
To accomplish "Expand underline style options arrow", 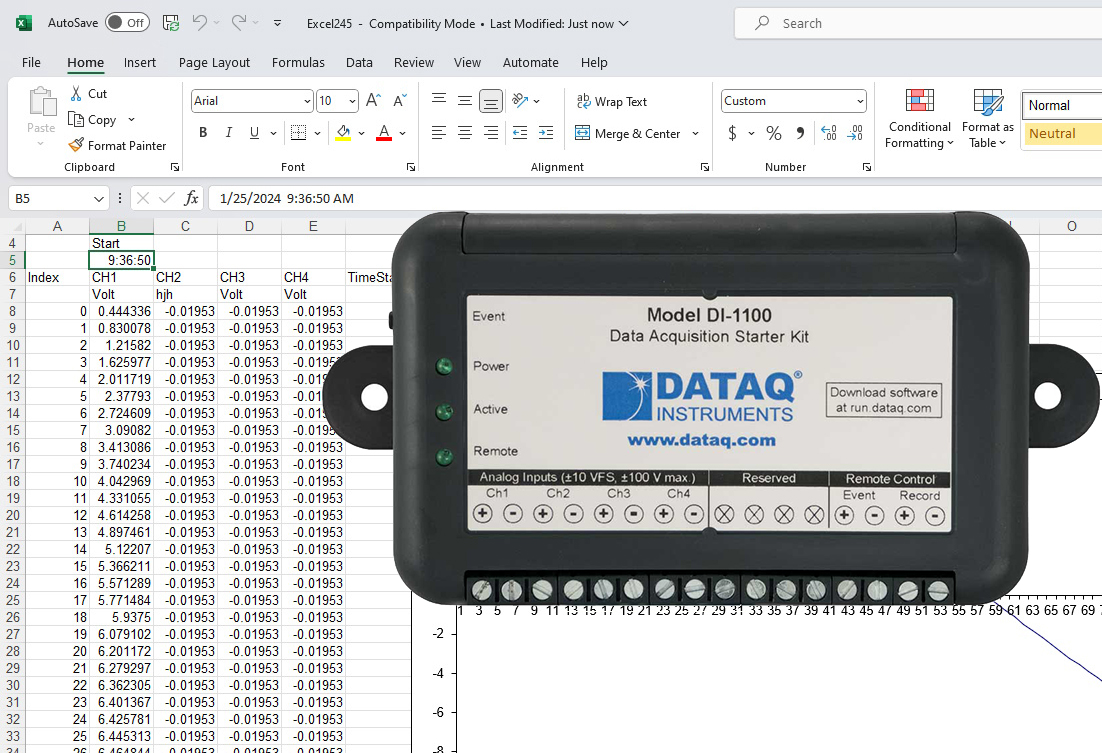I will [x=273, y=133].
